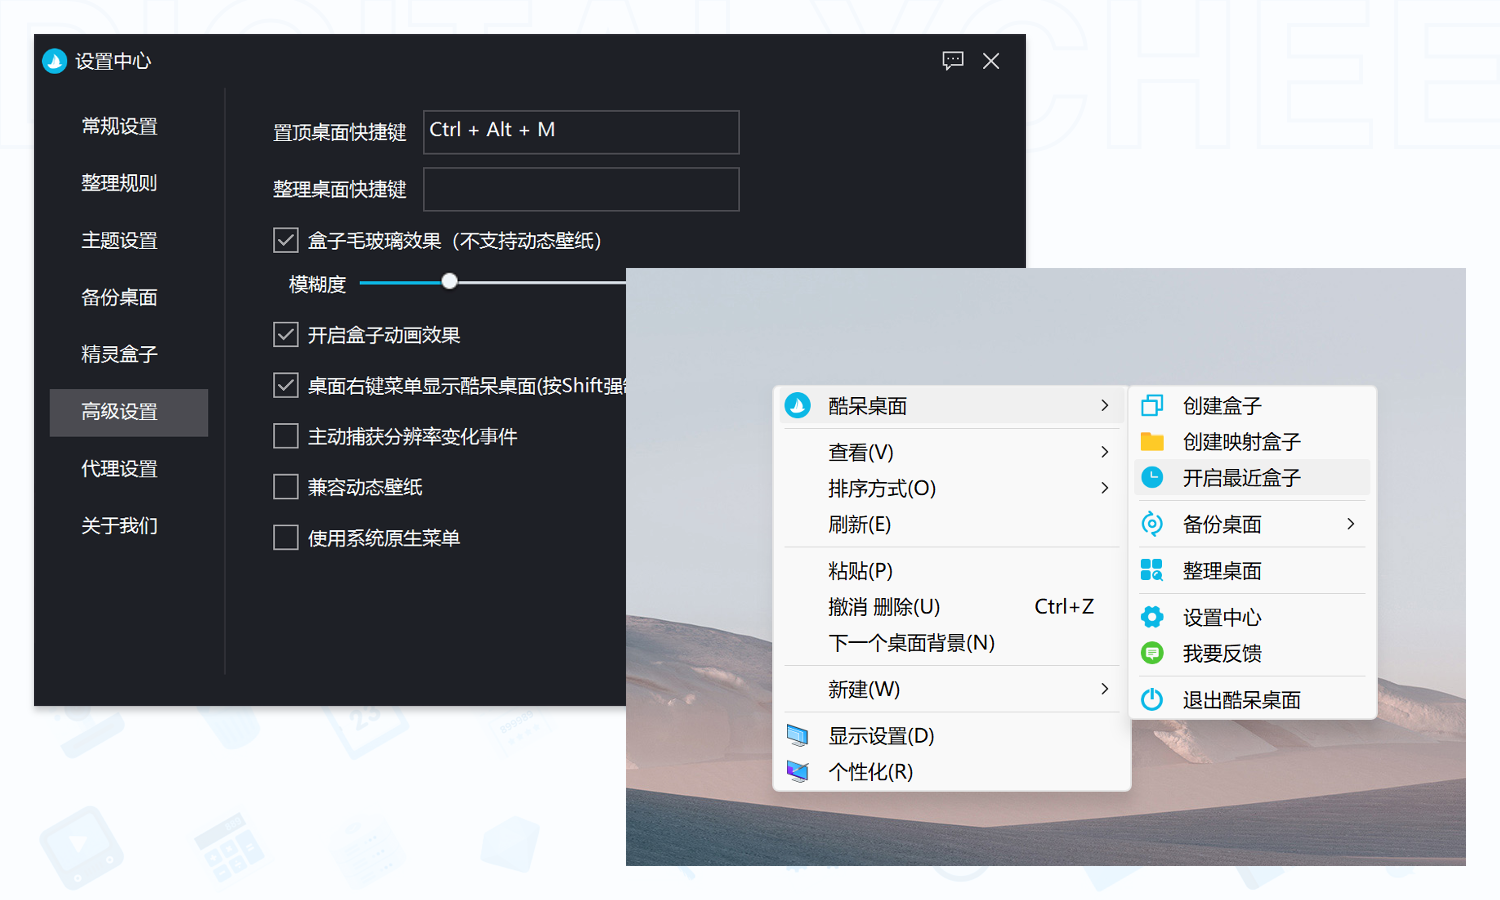Viewport: 1500px width, 900px height.
Task: Switch to the 主题设置 section
Action: [x=118, y=240]
